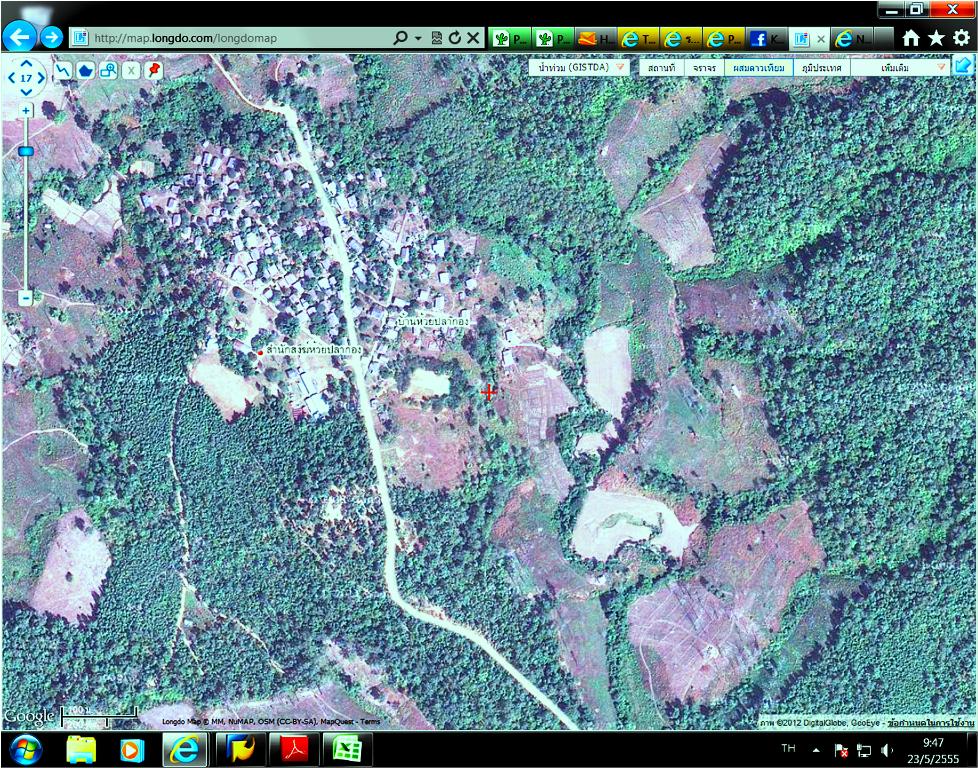Open the Terms link in map footer
This screenshot has width=978, height=768.
point(370,722)
